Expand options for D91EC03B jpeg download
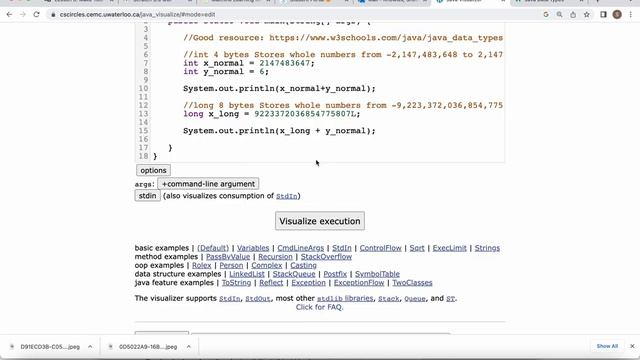640x360 pixels. pyautogui.click(x=90, y=347)
